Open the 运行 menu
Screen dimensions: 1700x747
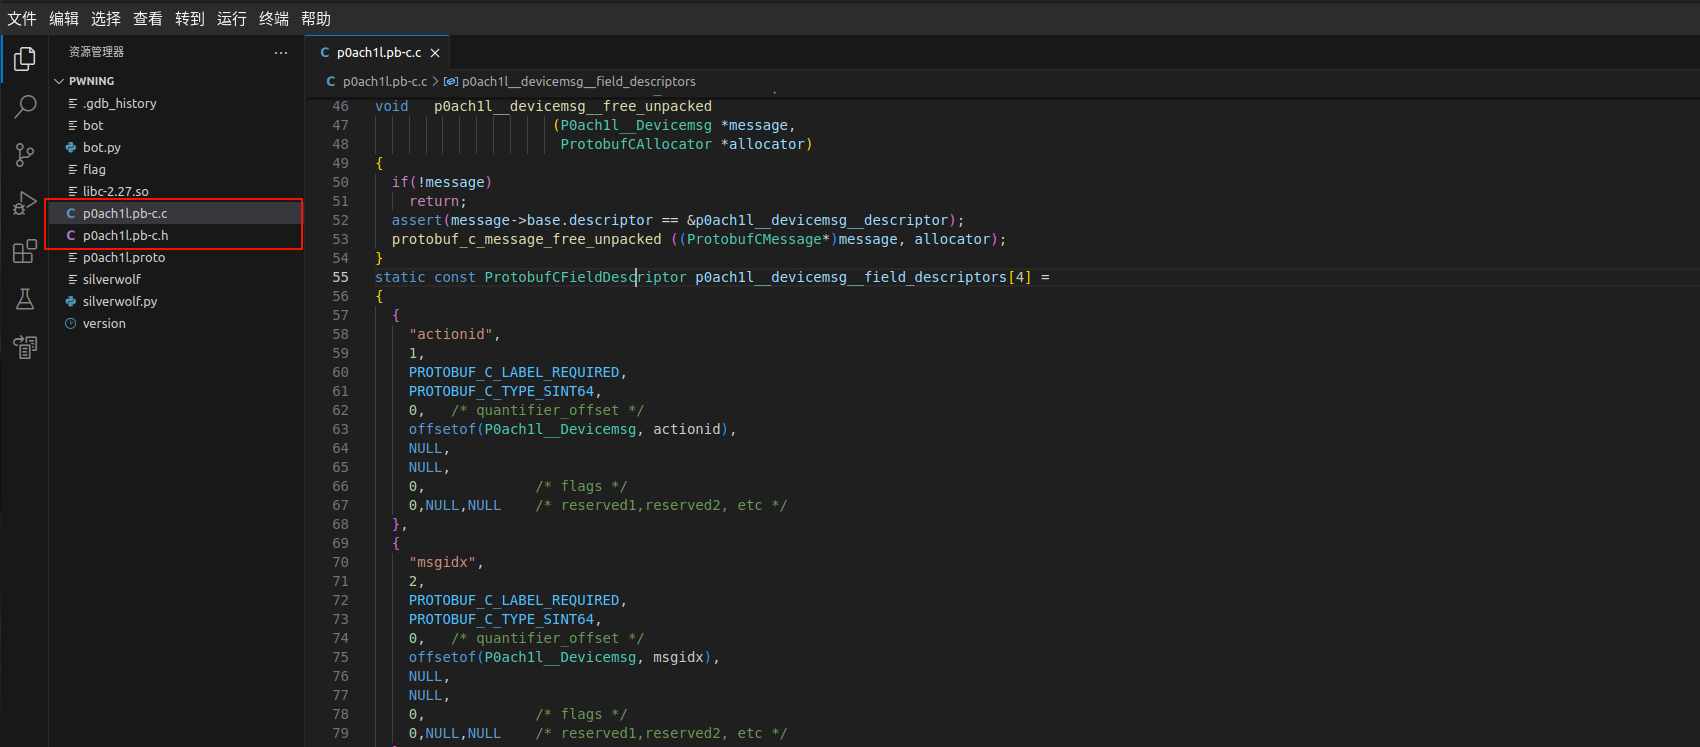(232, 18)
